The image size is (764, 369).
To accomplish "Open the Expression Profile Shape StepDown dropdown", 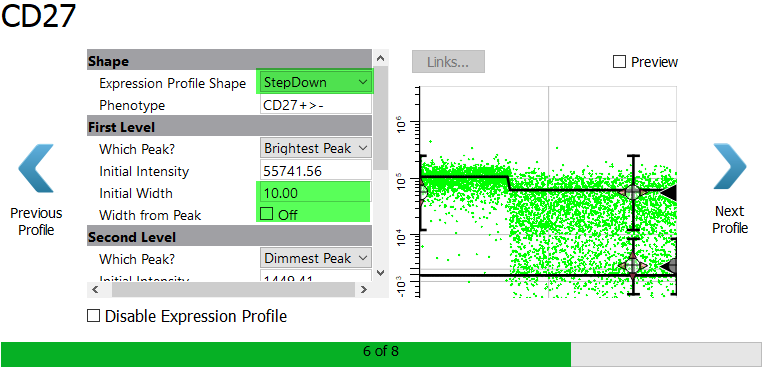I will [316, 82].
